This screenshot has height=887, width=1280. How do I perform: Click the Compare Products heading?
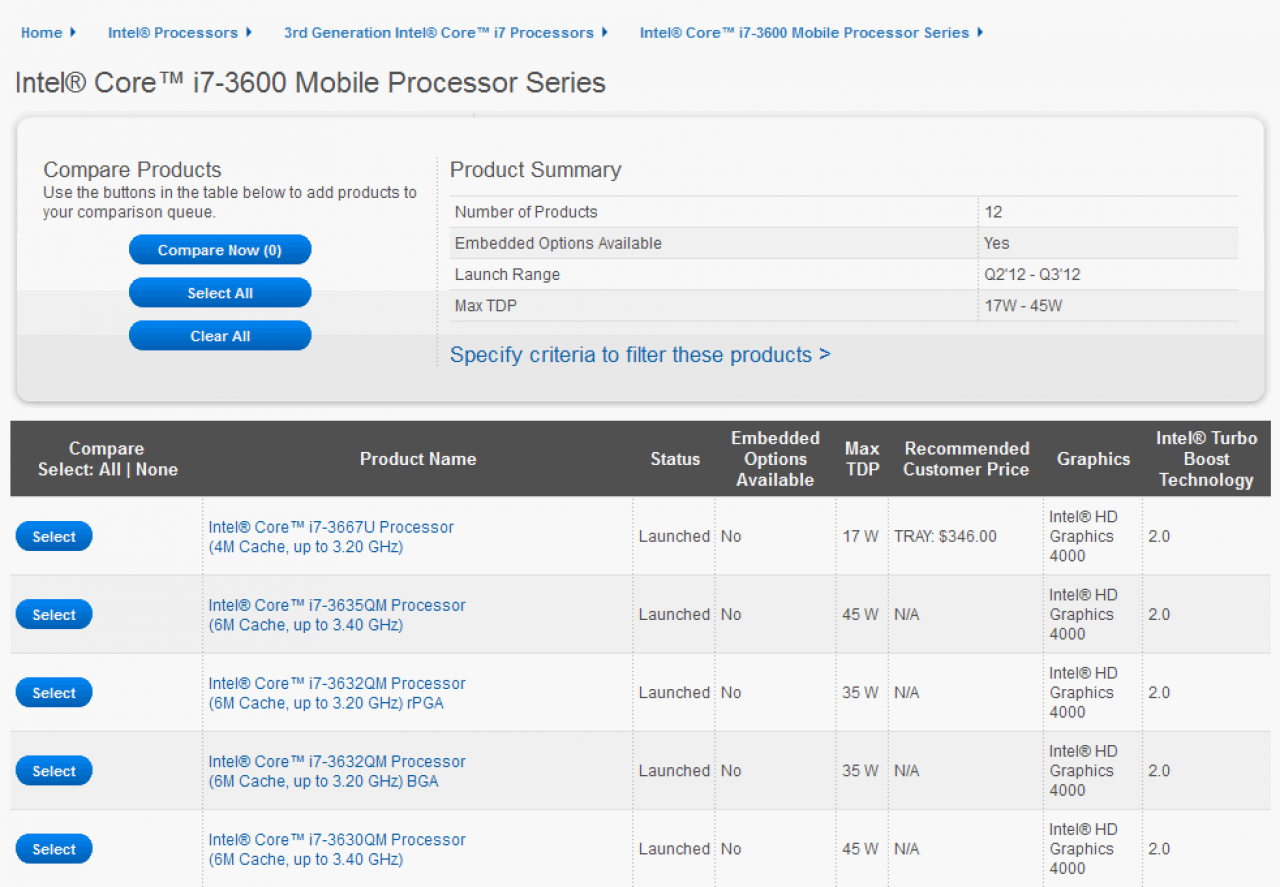[x=132, y=170]
